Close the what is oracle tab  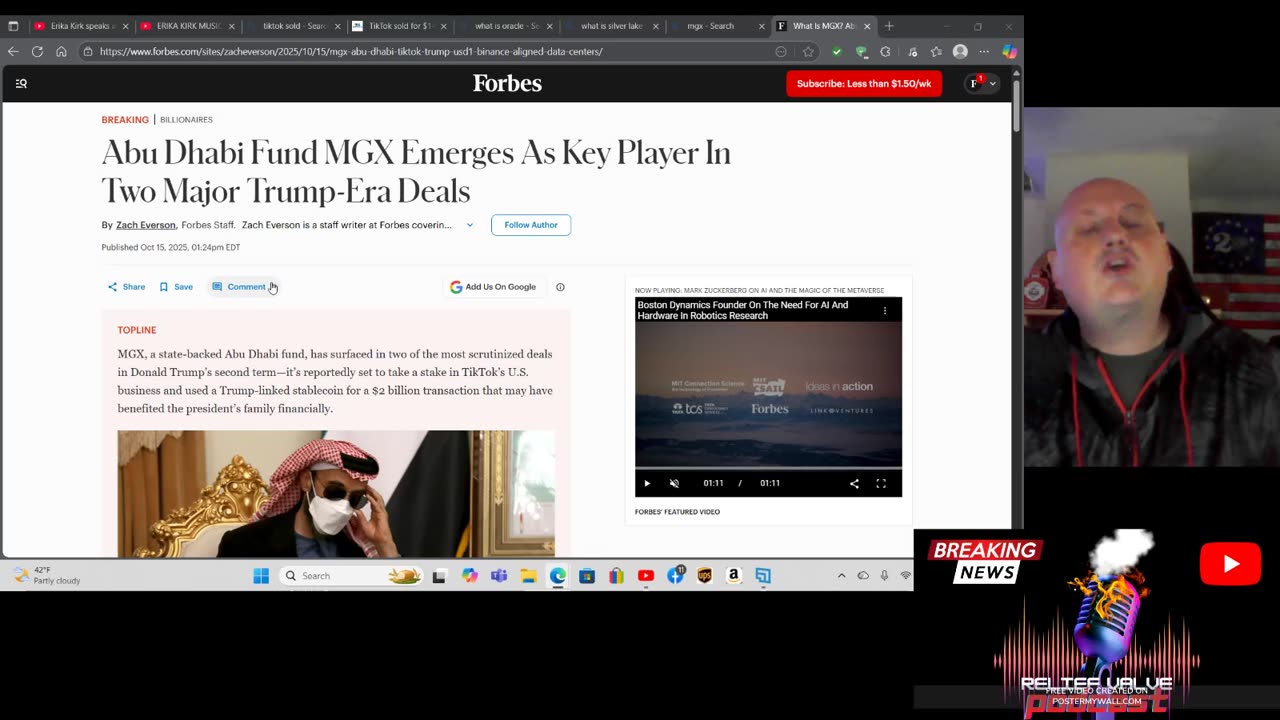point(549,26)
